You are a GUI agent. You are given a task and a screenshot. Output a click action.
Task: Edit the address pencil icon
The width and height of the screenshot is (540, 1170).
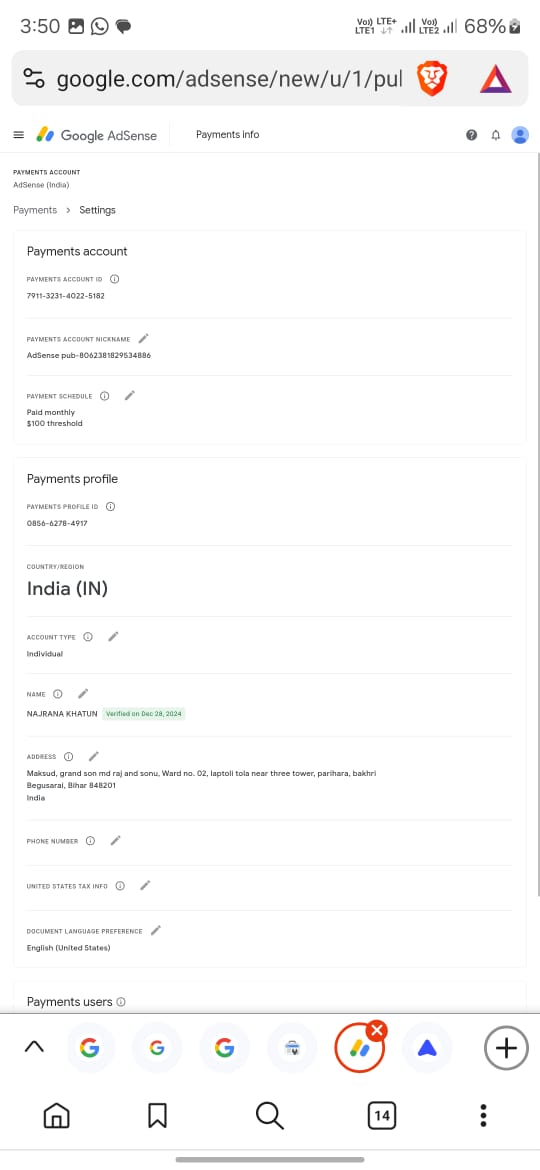[93, 756]
